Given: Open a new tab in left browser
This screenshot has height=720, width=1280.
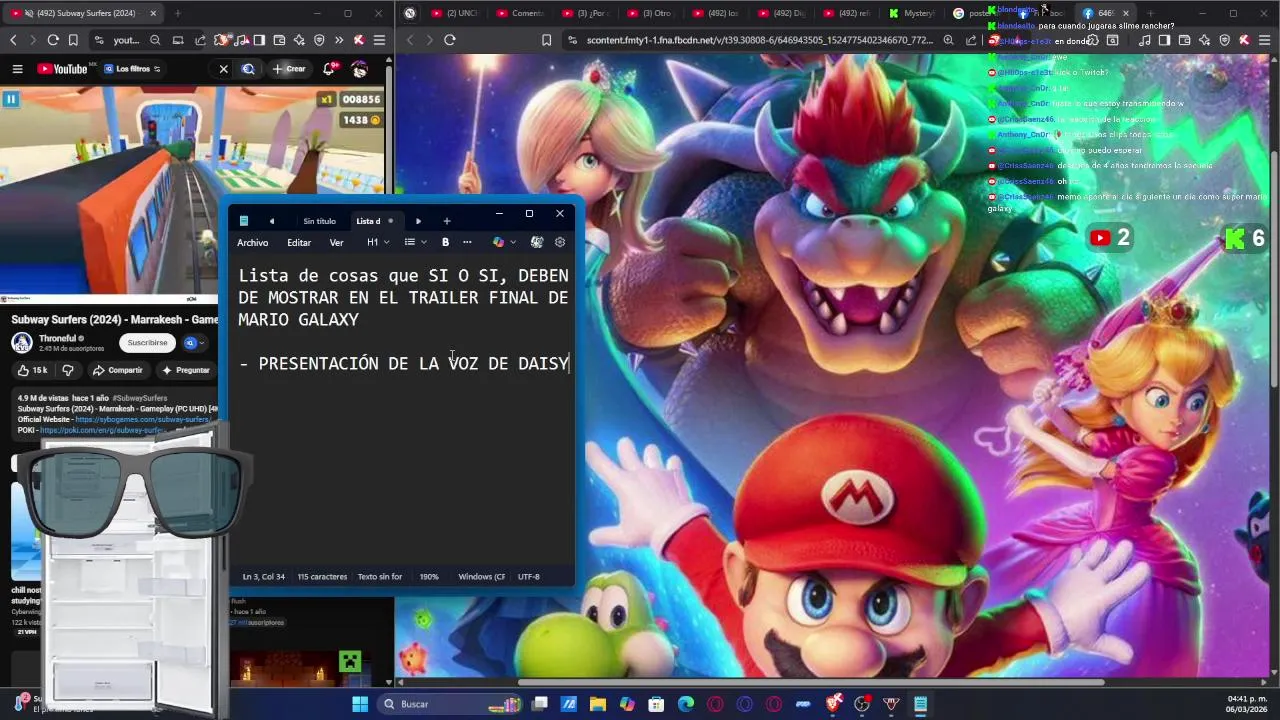Looking at the screenshot, I should (178, 13).
